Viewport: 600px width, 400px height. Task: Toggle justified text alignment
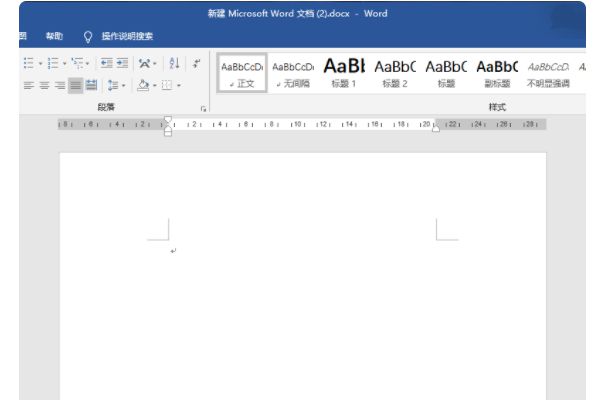click(76, 85)
